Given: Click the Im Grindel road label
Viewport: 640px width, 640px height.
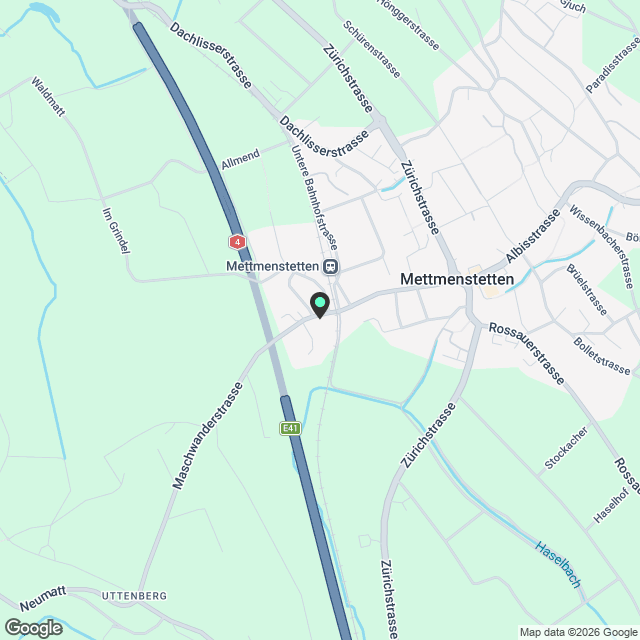Looking at the screenshot, I should (116, 231).
